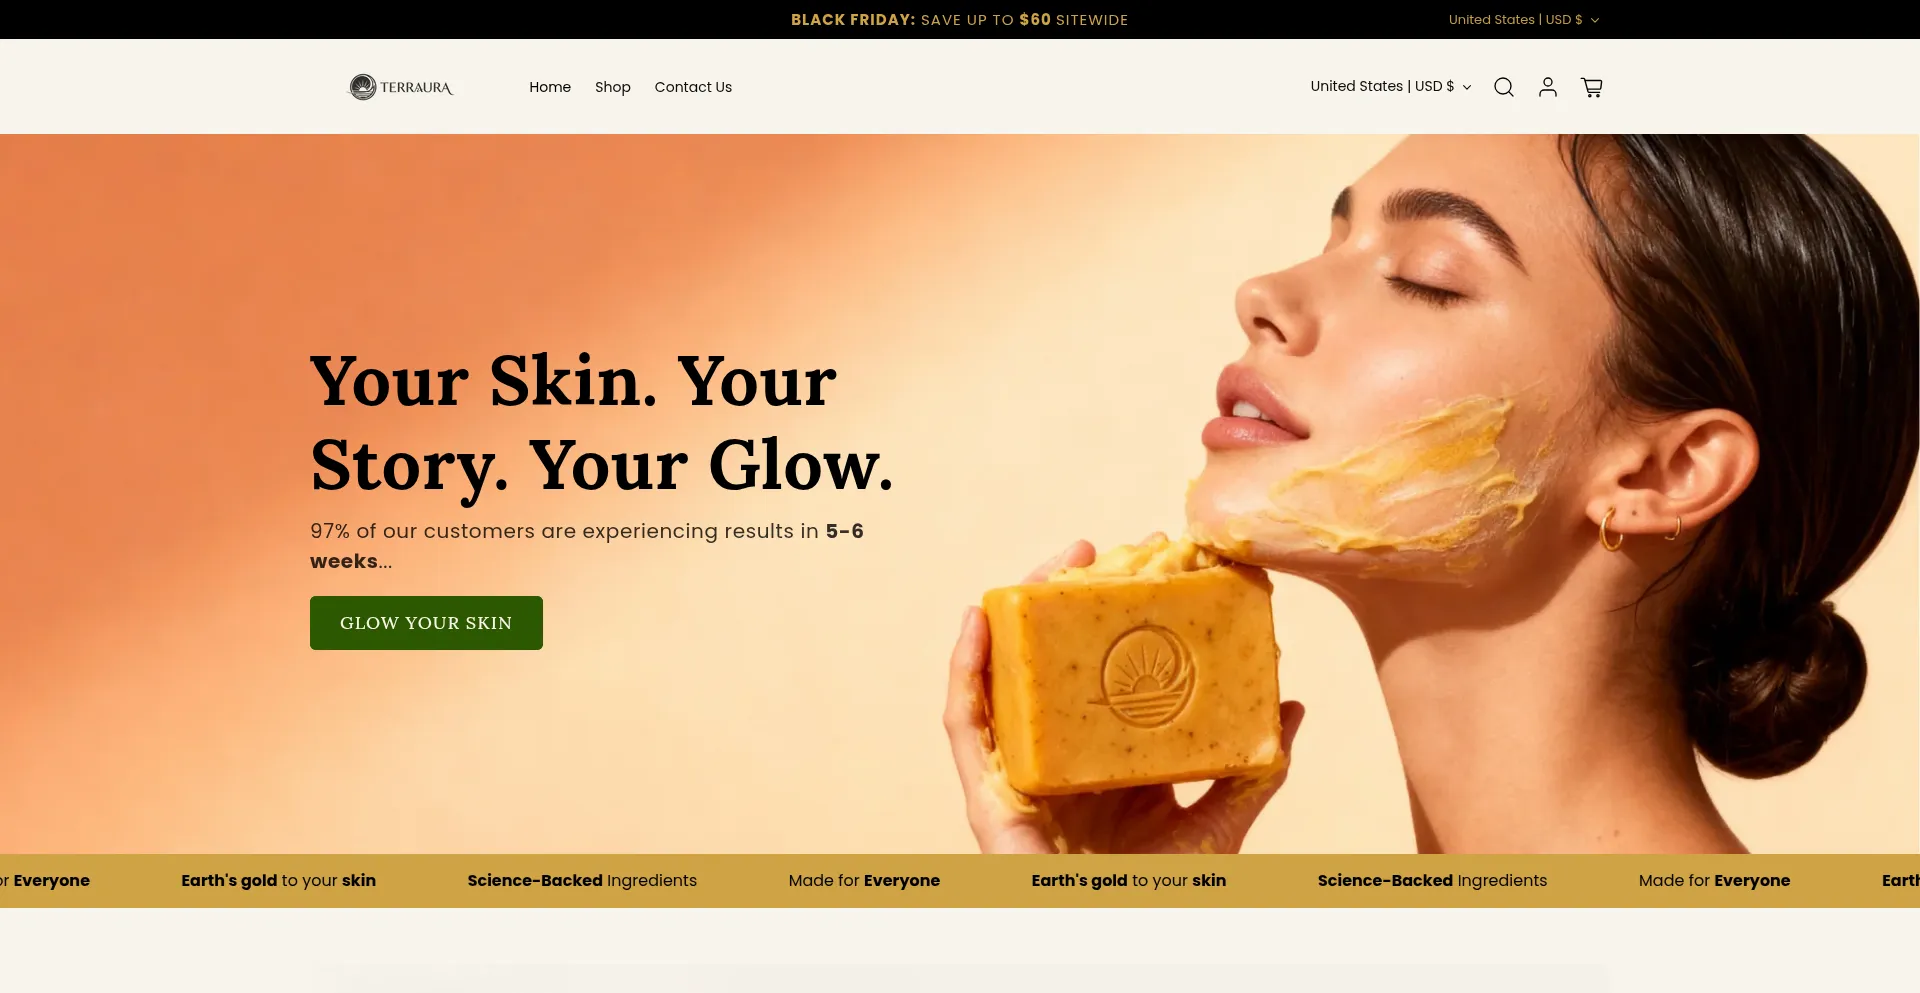Open the account profile icon
The image size is (1920, 993).
(x=1547, y=87)
